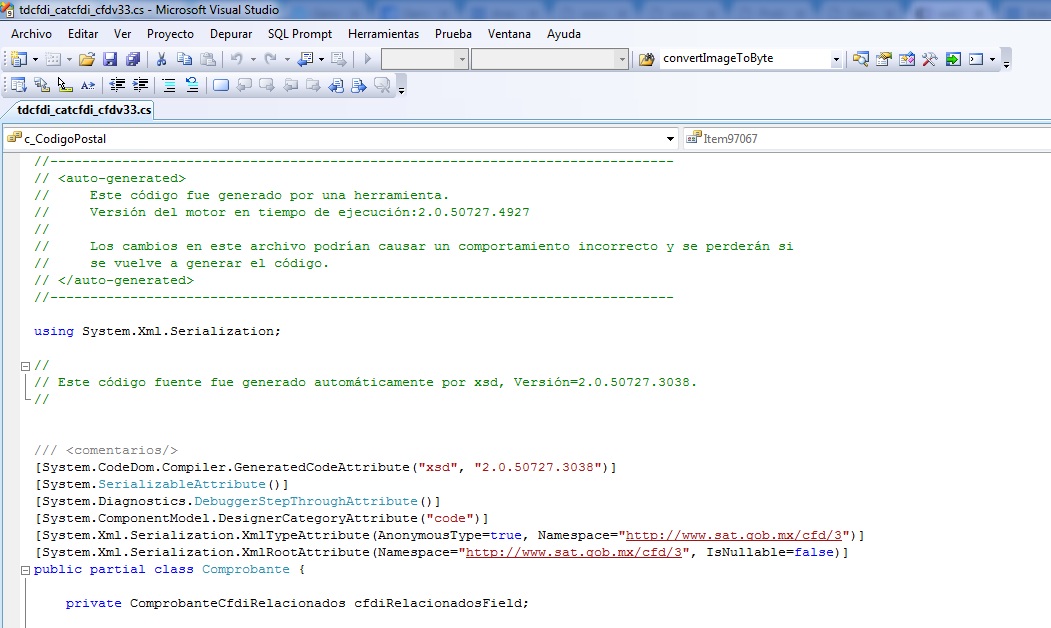
Task: Click the Item97067 members box
Action: point(867,139)
